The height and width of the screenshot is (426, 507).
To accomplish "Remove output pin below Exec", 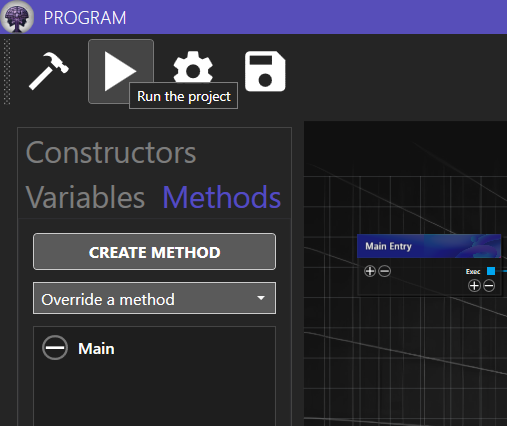I will pos(489,286).
